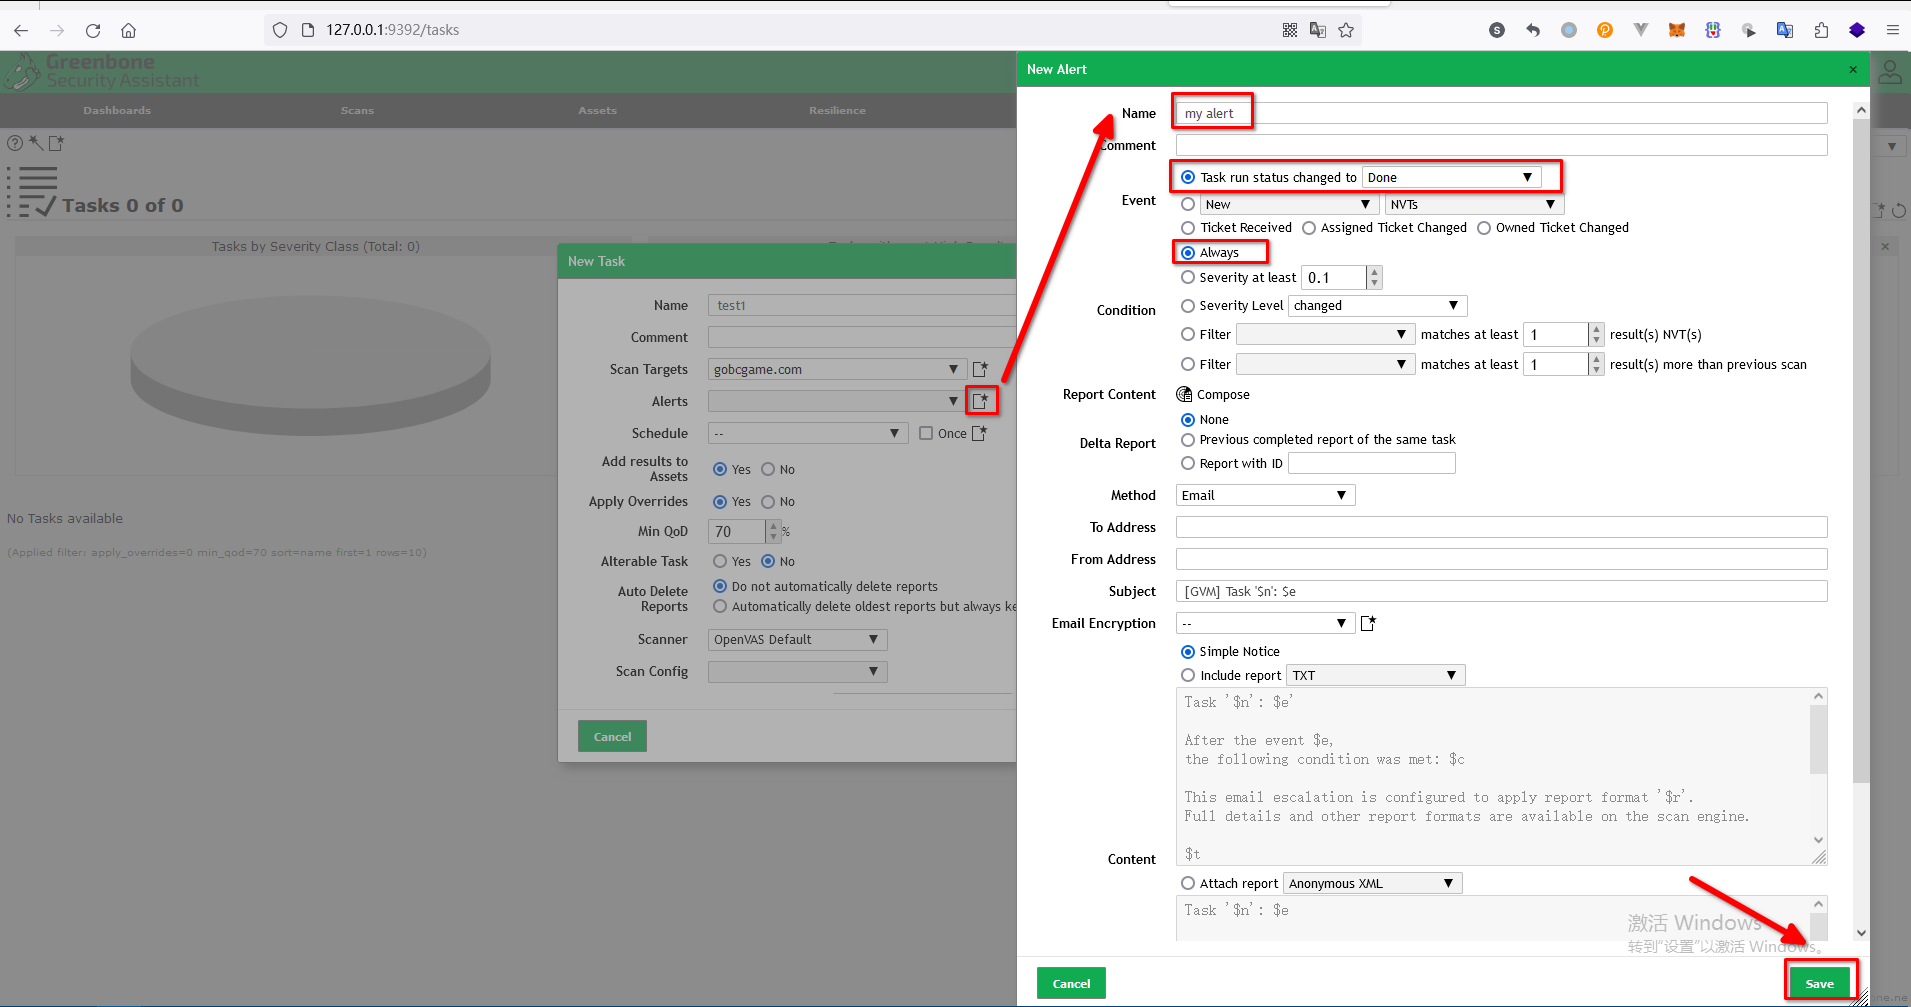Click the browser home icon
This screenshot has width=1911, height=1007.
point(128,30)
